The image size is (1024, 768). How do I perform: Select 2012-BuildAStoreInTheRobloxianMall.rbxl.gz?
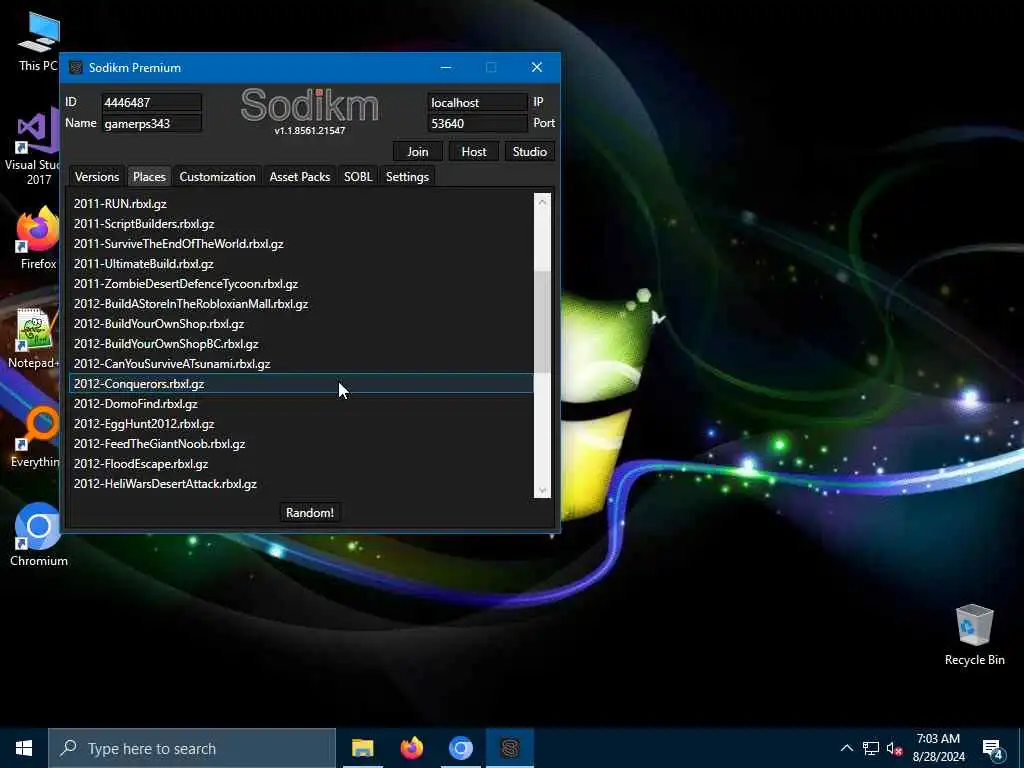point(301,304)
